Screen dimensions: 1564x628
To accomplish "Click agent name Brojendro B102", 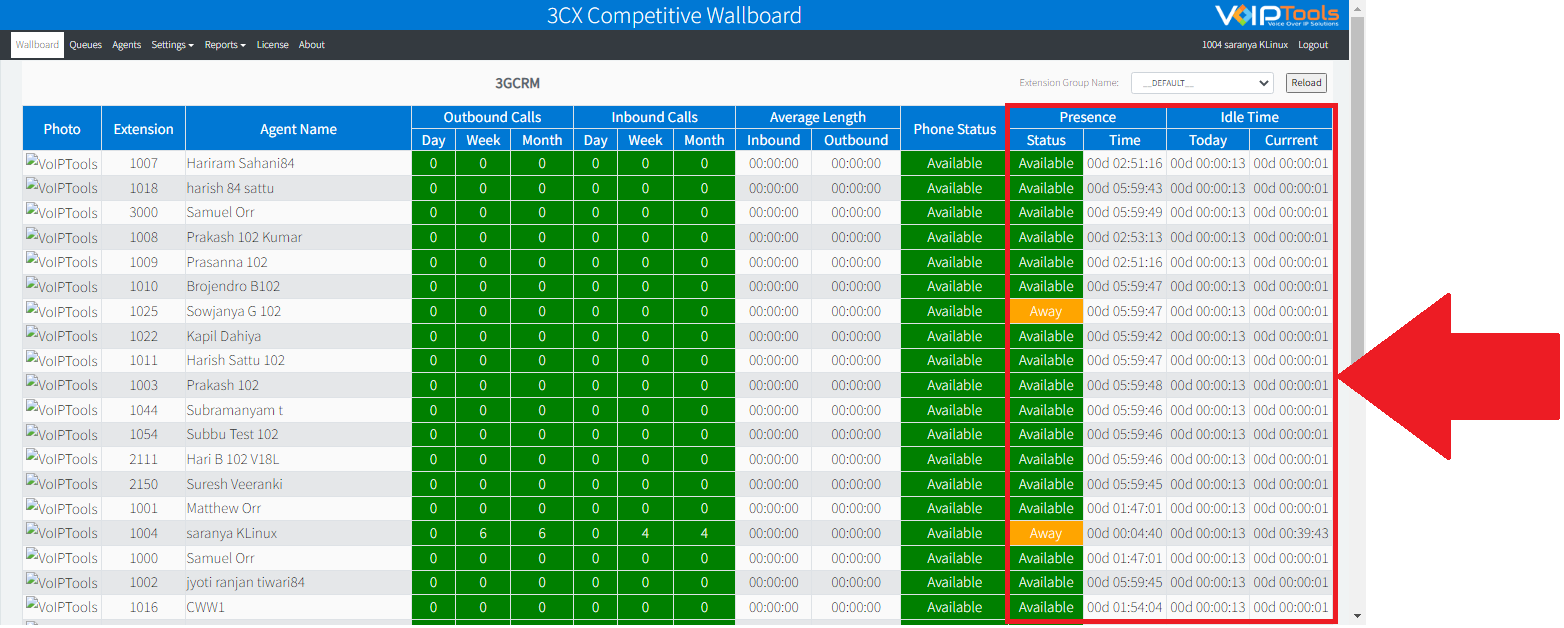I will tap(233, 286).
